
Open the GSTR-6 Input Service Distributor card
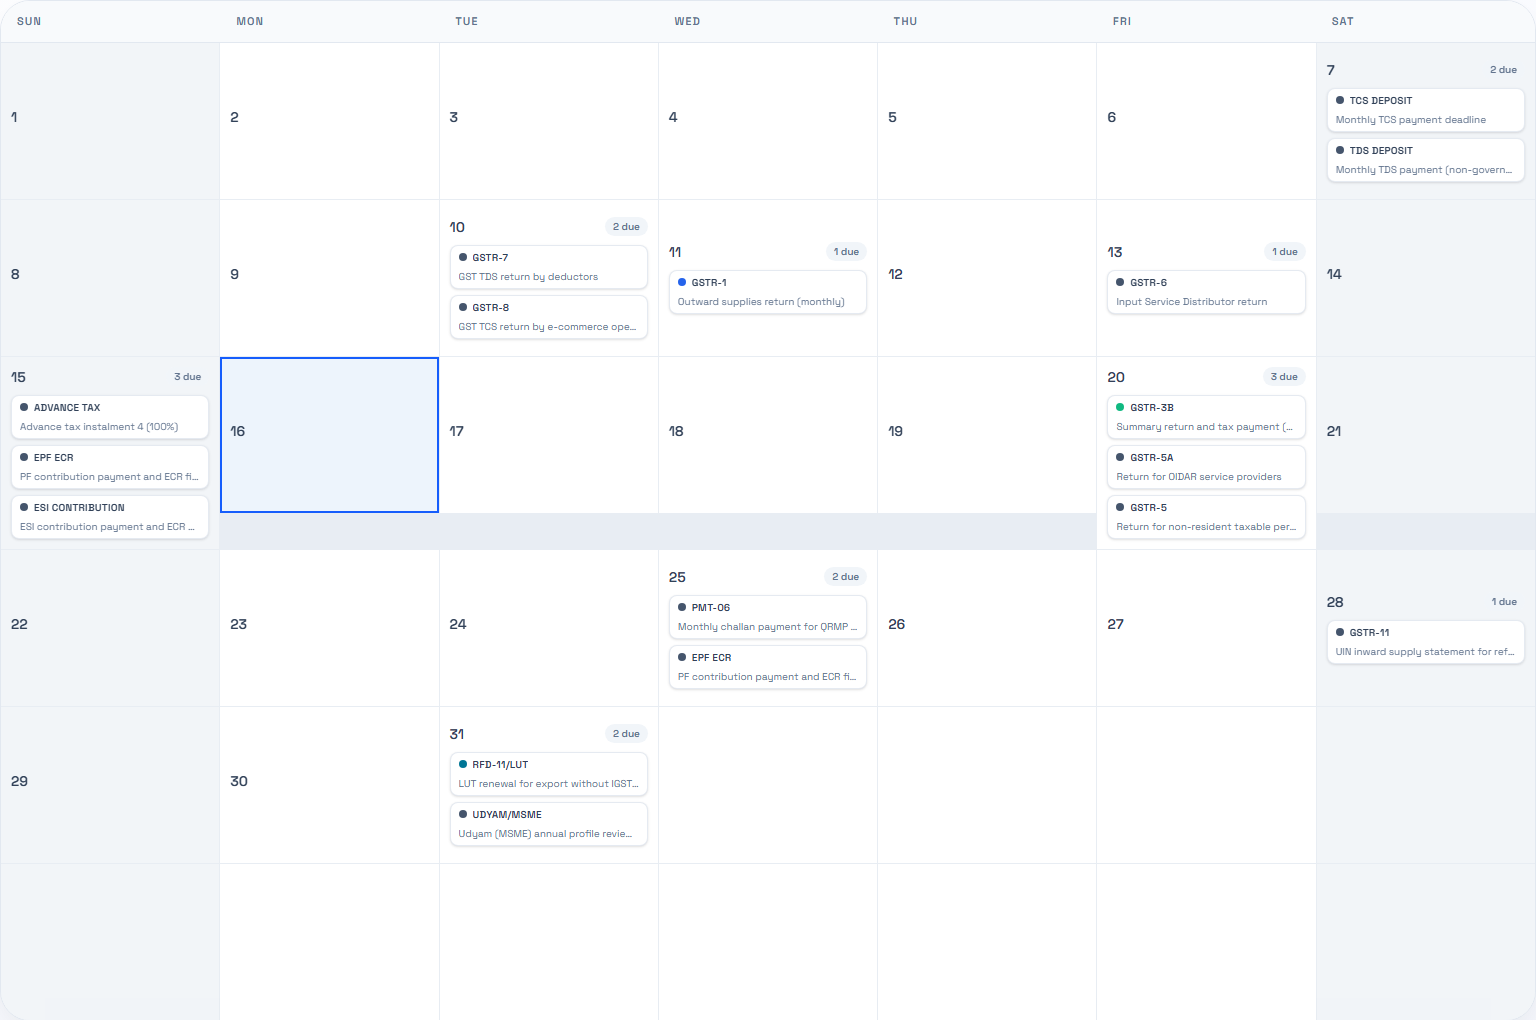(x=1206, y=292)
